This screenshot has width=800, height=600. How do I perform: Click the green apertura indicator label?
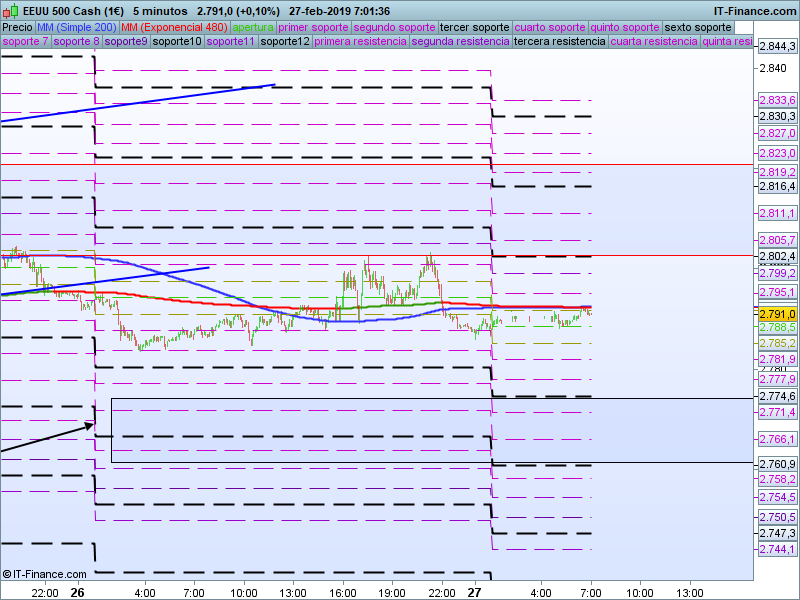[253, 27]
